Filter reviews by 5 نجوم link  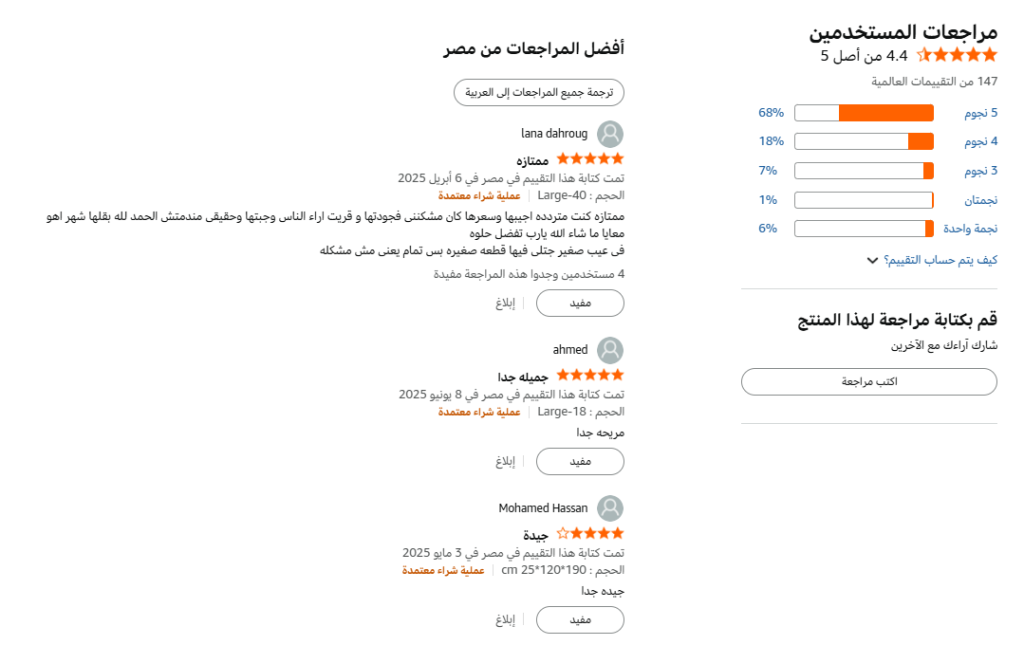click(980, 113)
